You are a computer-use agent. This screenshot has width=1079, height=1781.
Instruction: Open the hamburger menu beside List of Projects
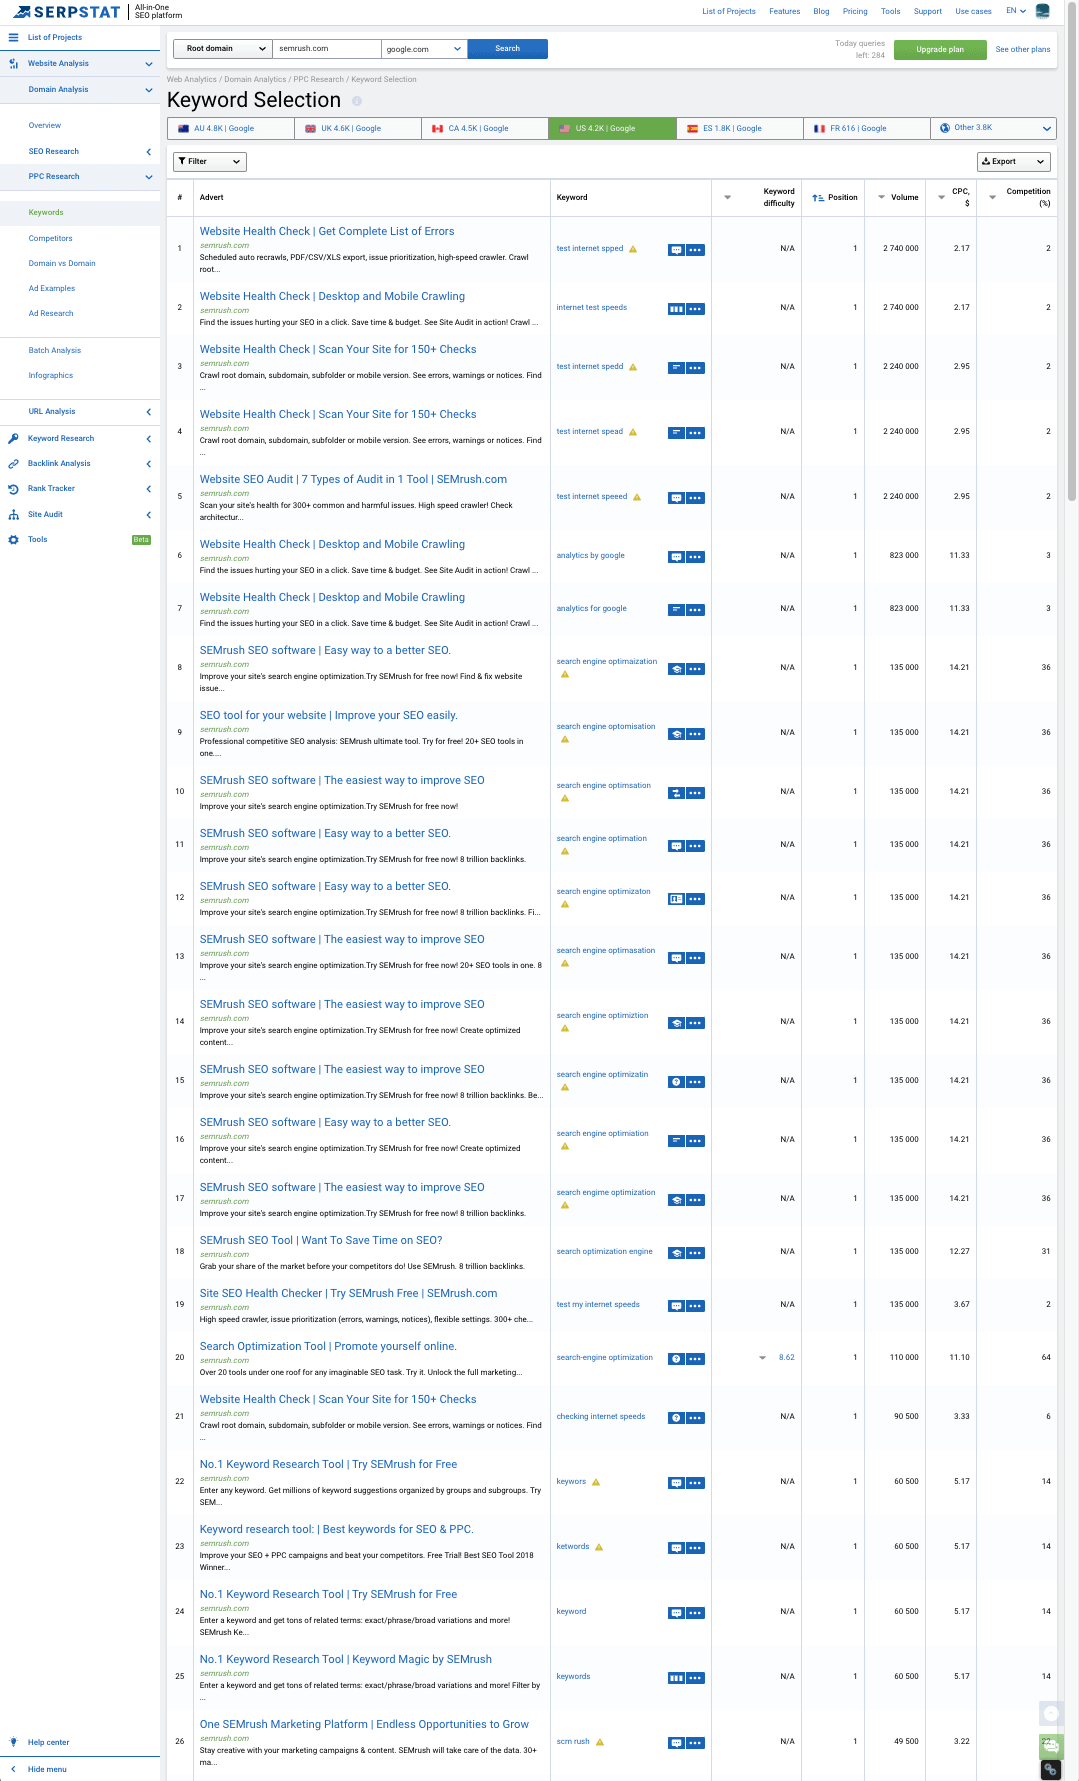tap(13, 37)
